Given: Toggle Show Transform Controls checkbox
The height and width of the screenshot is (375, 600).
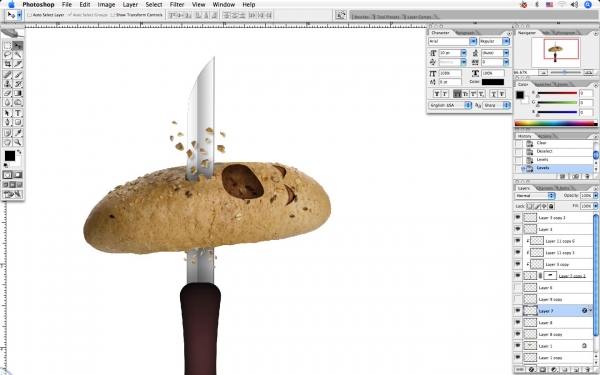Looking at the screenshot, I should click(112, 15).
